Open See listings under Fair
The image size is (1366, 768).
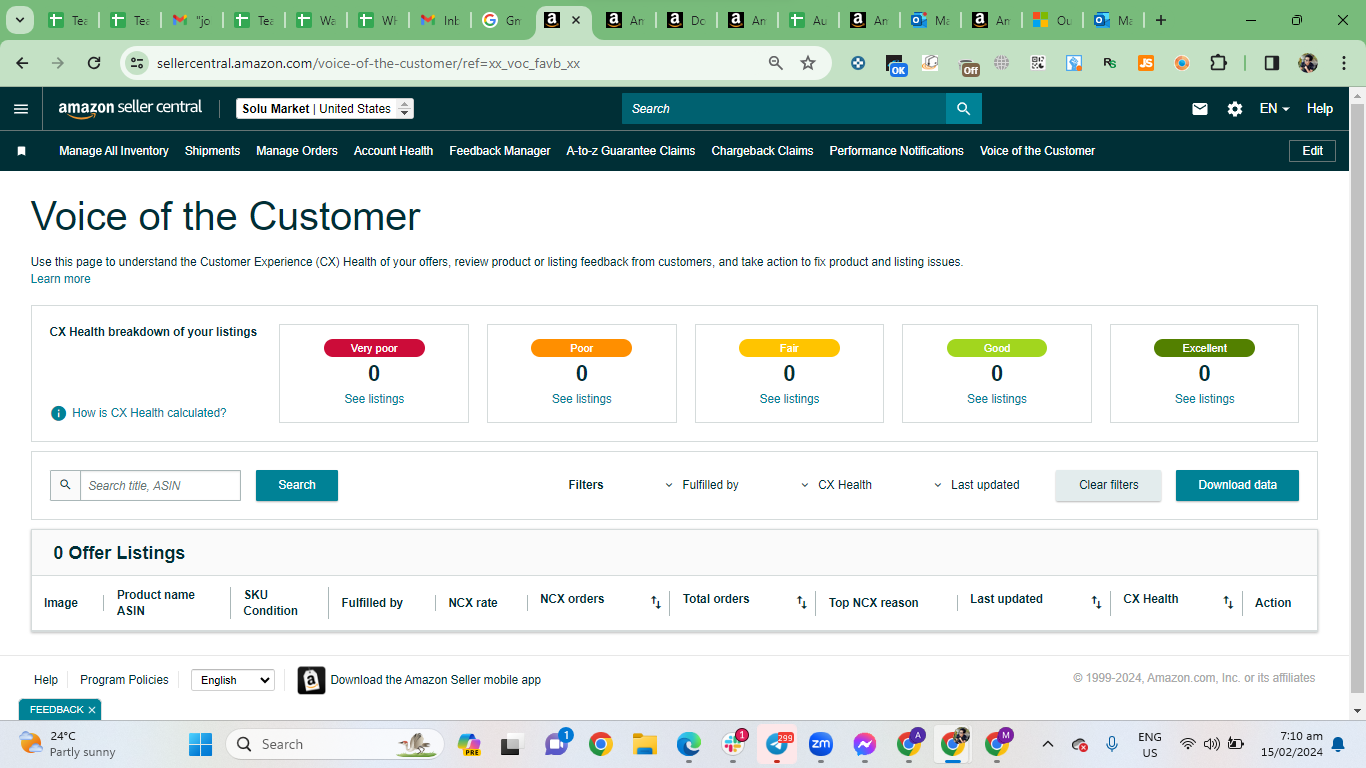click(790, 399)
